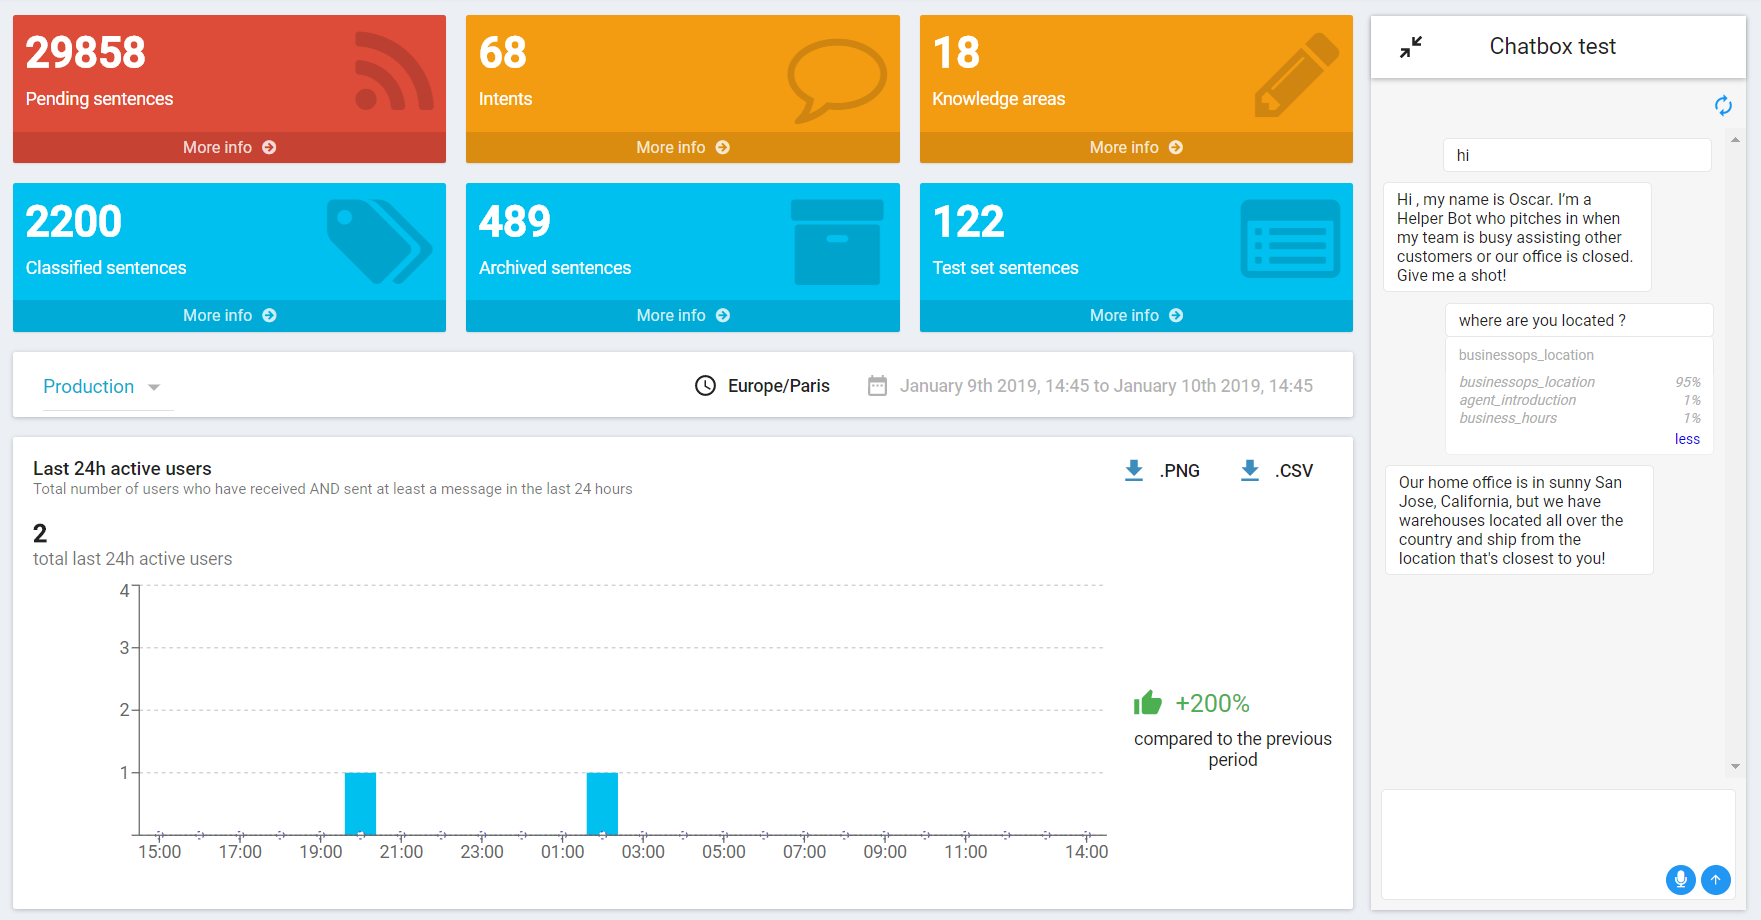Open the January 9th to 10th date range

click(1106, 386)
